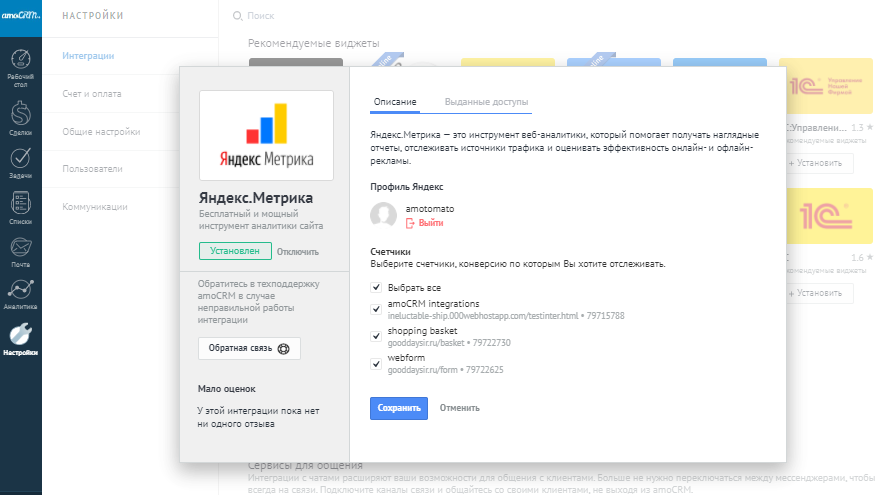Click the search magnifier icon
The height and width of the screenshot is (495, 877).
237,16
